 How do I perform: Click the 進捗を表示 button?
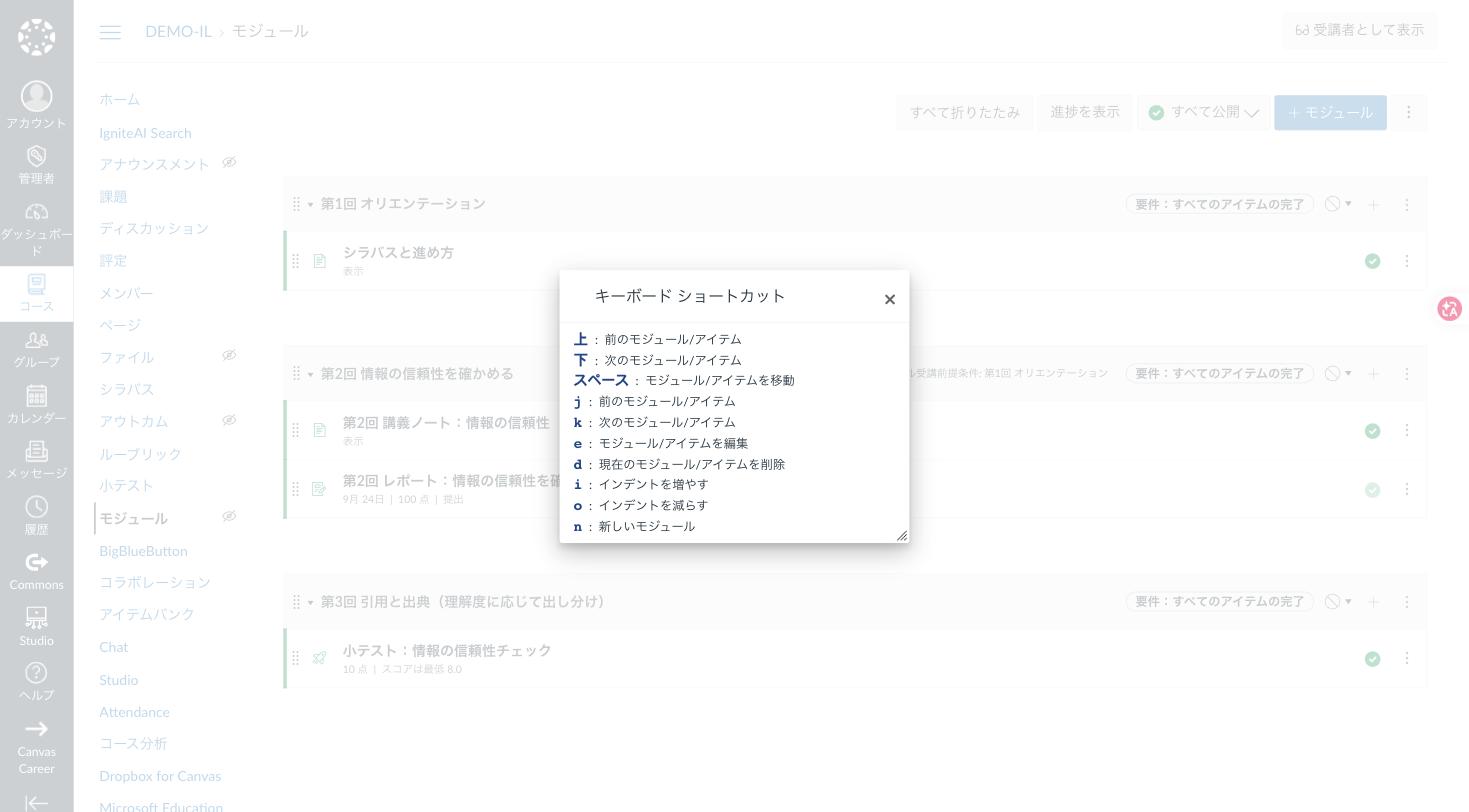pos(1085,112)
